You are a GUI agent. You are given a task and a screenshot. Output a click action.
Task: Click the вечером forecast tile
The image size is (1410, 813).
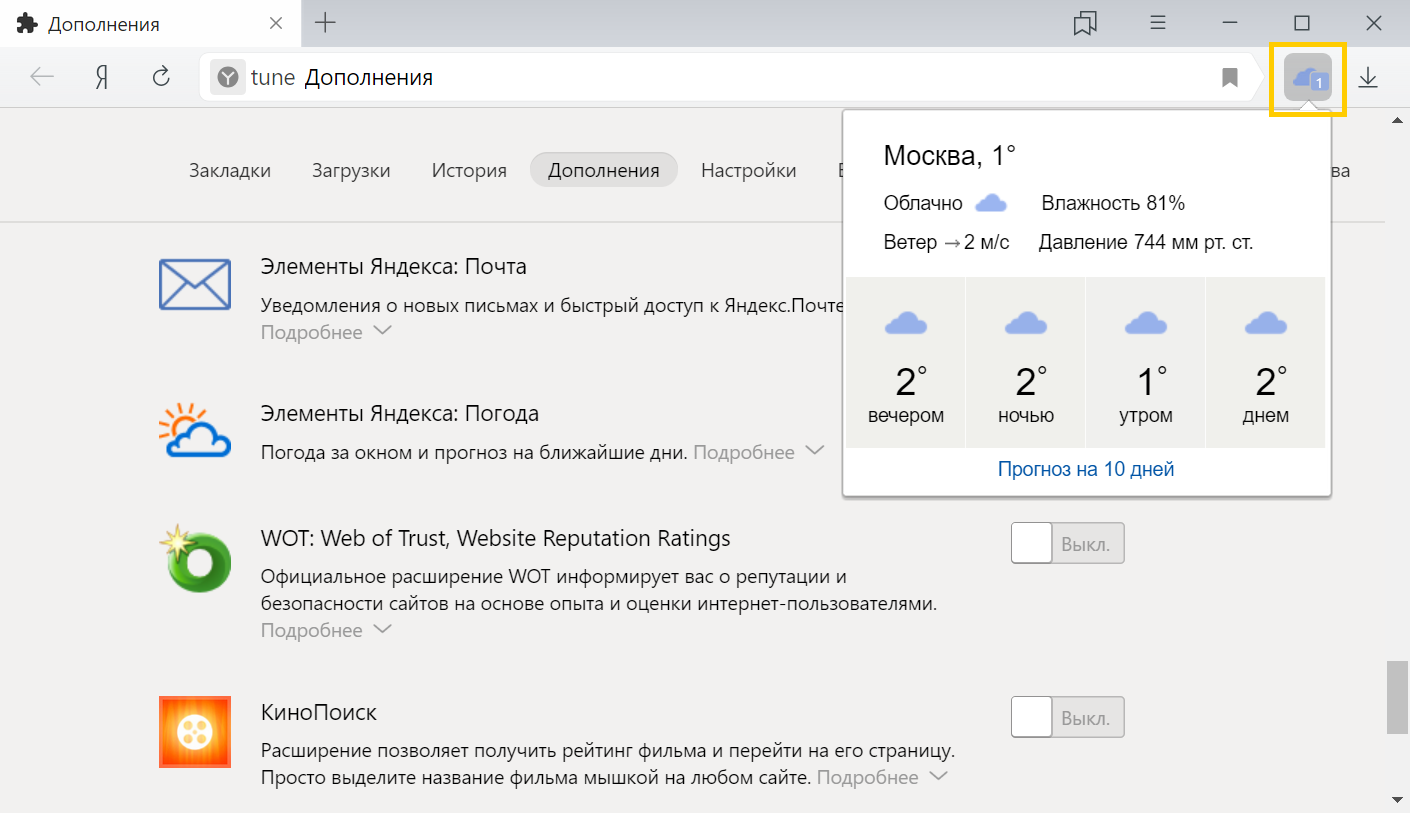(x=906, y=363)
